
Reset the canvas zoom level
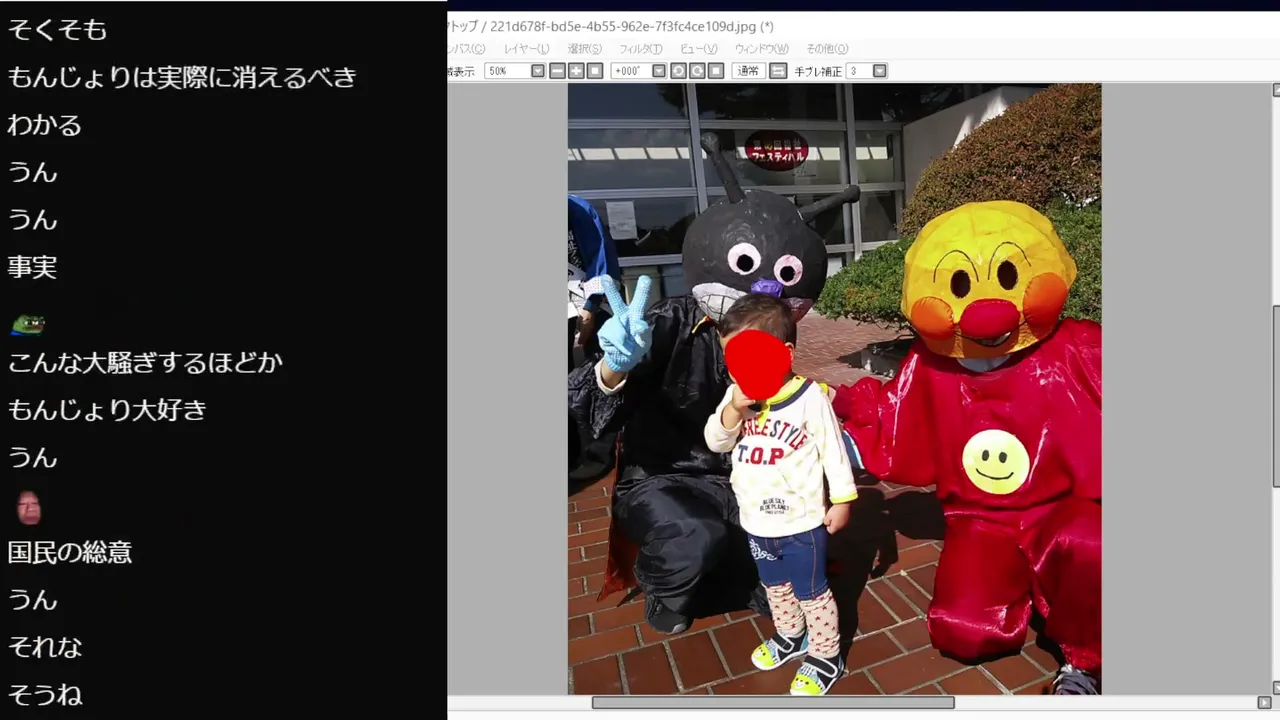click(595, 71)
